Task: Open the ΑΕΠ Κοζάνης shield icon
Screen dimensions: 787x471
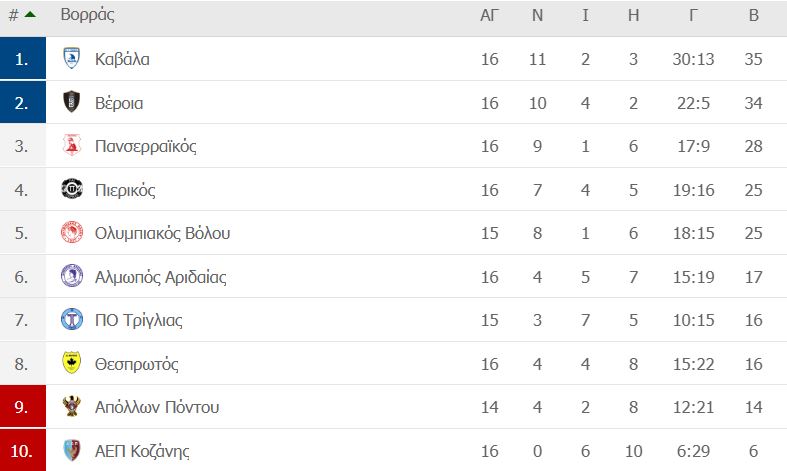Action: point(72,450)
